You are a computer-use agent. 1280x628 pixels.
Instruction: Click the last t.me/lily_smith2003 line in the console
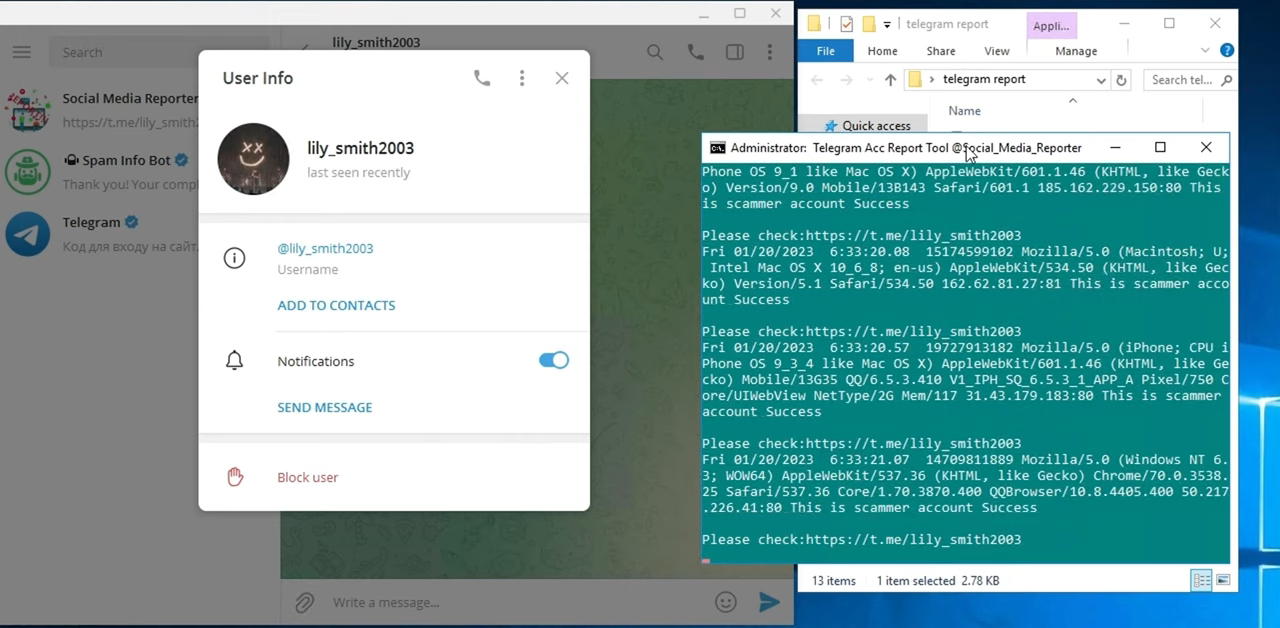(861, 539)
